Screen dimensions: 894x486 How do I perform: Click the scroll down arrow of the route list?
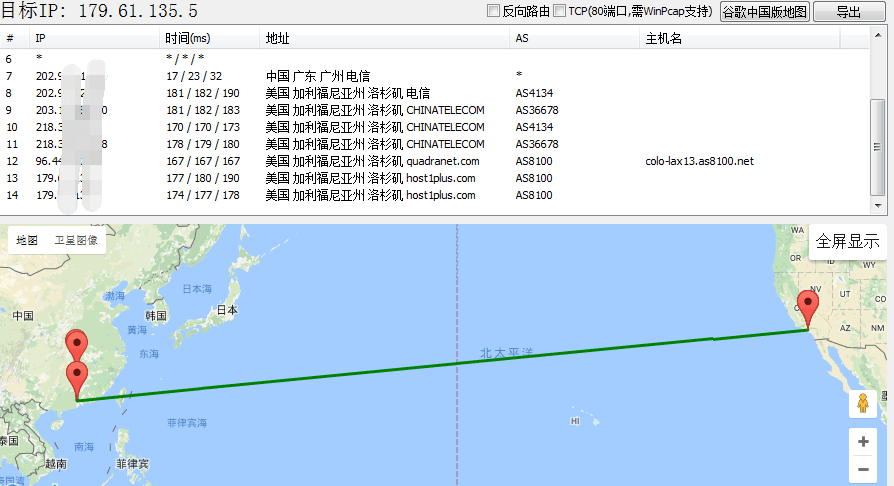[877, 206]
